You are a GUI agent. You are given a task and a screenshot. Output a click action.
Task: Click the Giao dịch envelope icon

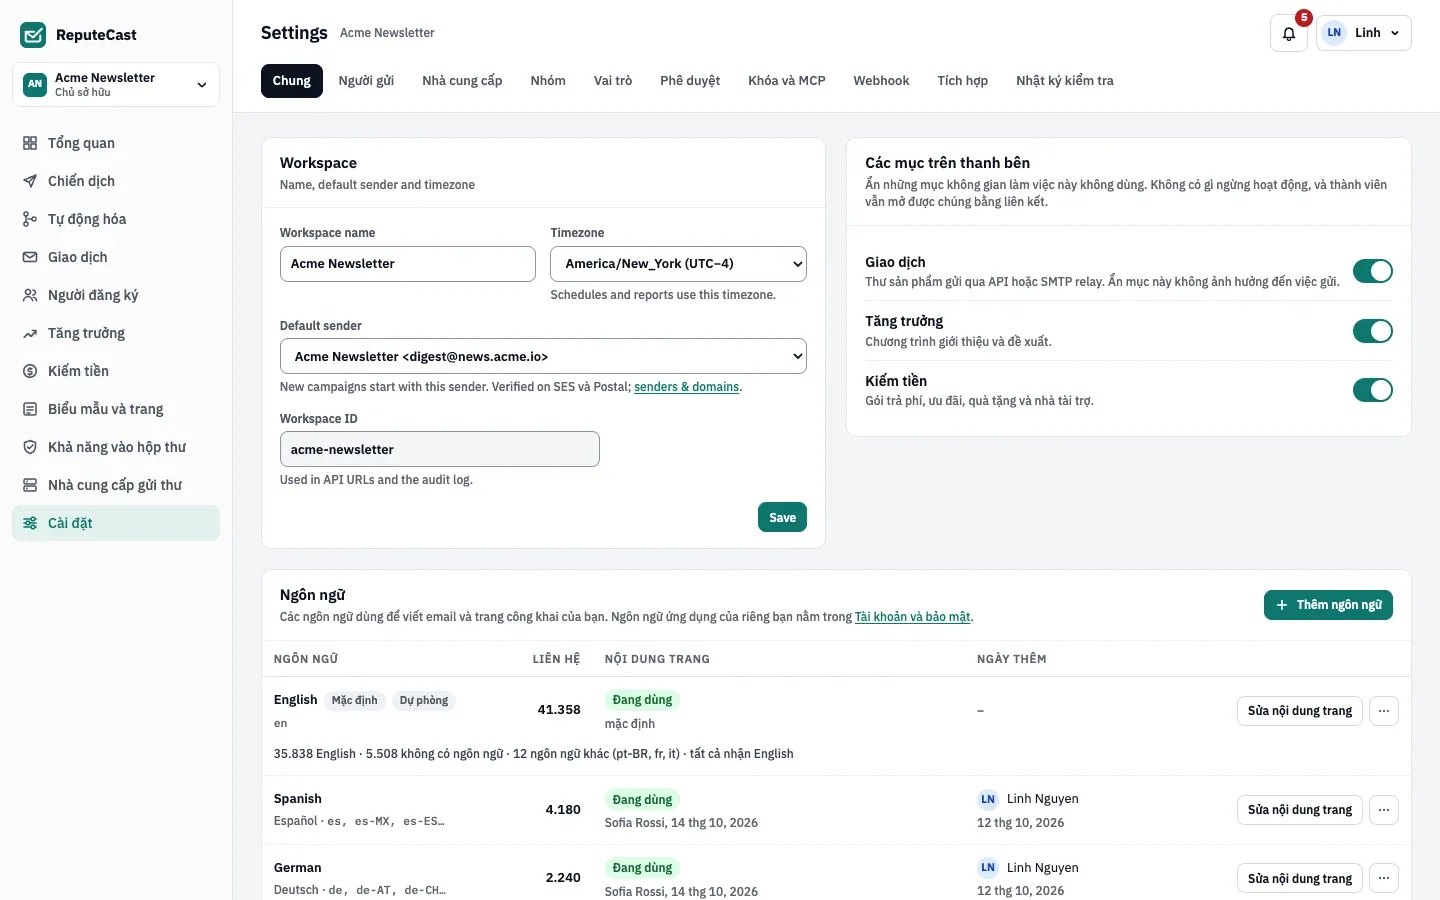[x=30, y=257]
